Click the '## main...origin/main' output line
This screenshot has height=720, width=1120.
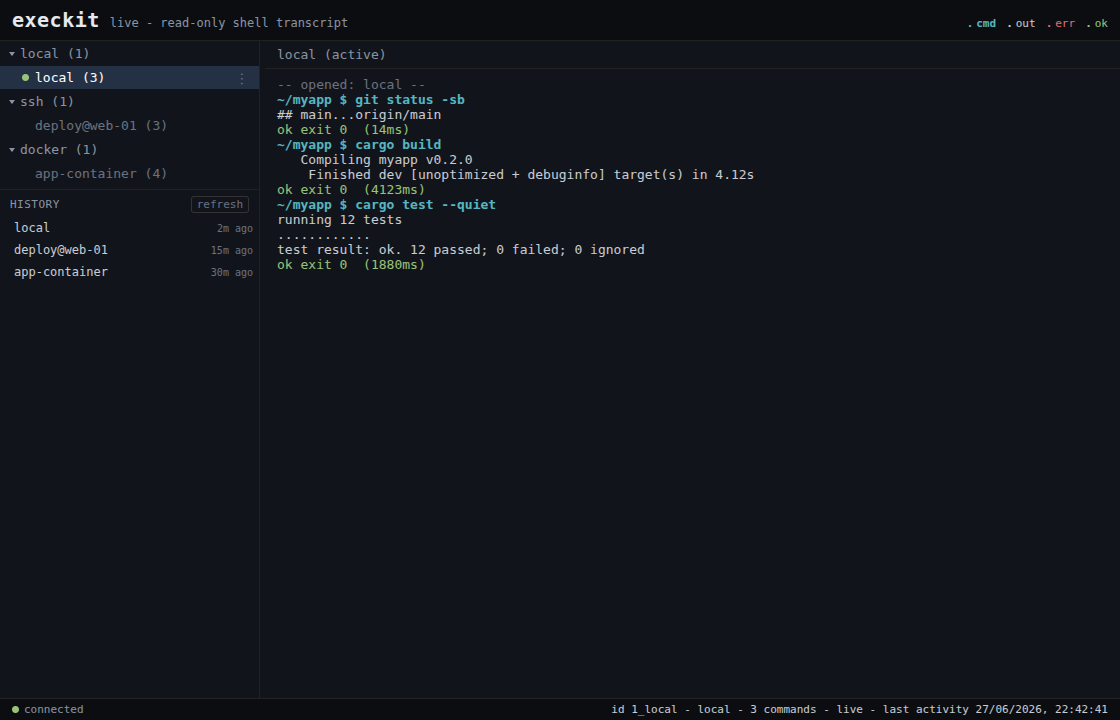click(x=359, y=115)
